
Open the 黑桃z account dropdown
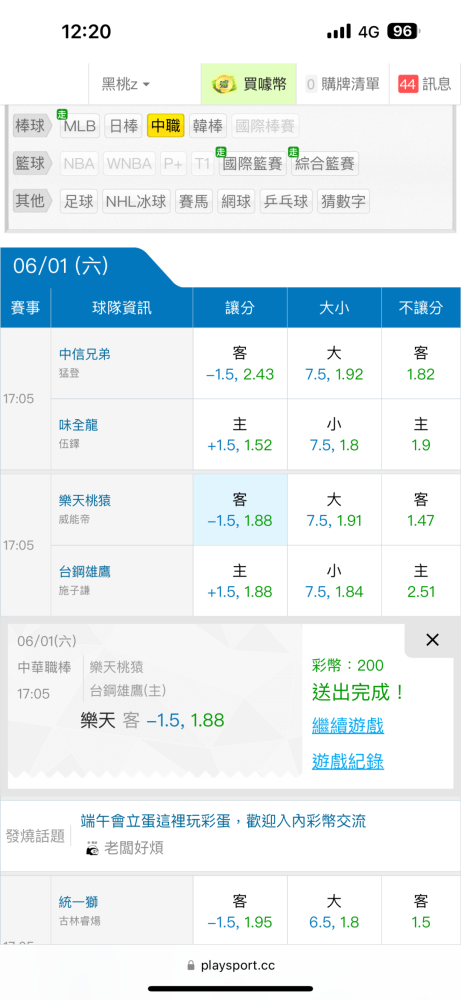point(126,84)
